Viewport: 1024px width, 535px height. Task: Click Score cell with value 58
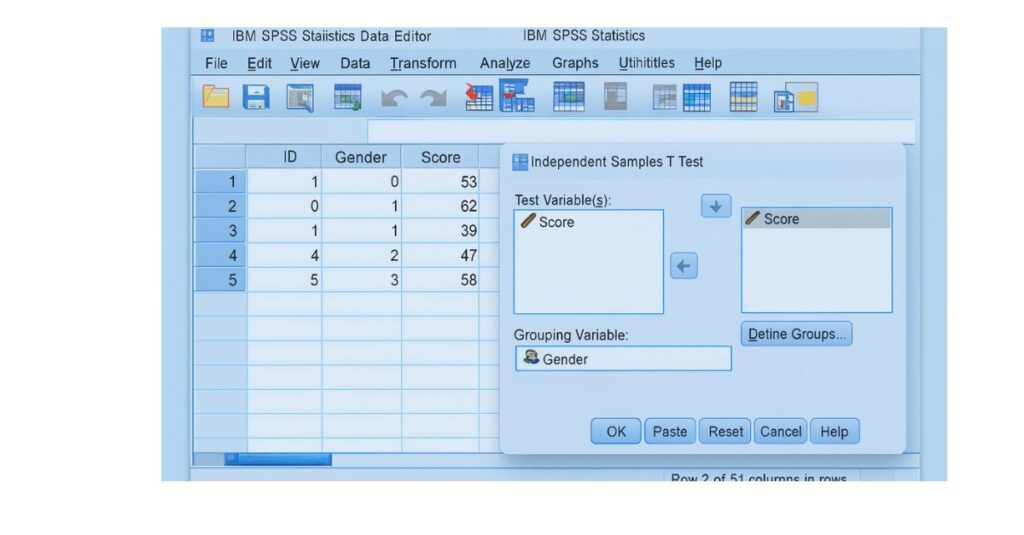441,280
